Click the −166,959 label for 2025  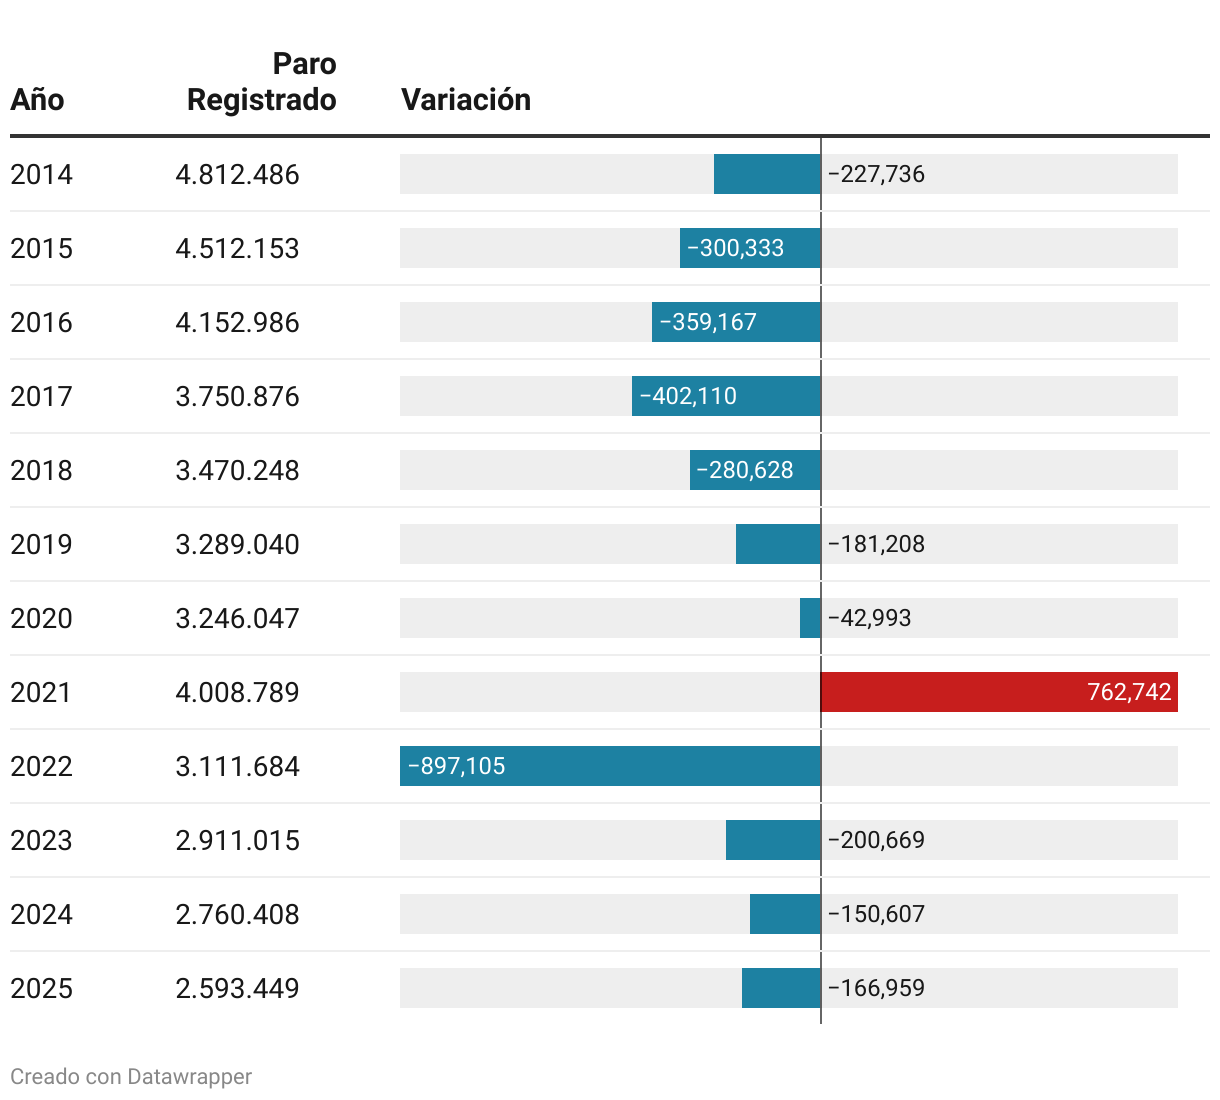pos(876,988)
